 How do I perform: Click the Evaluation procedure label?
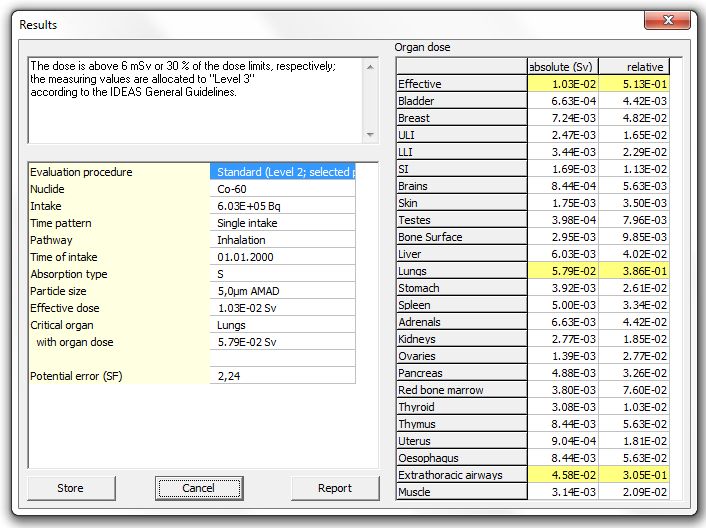81,172
